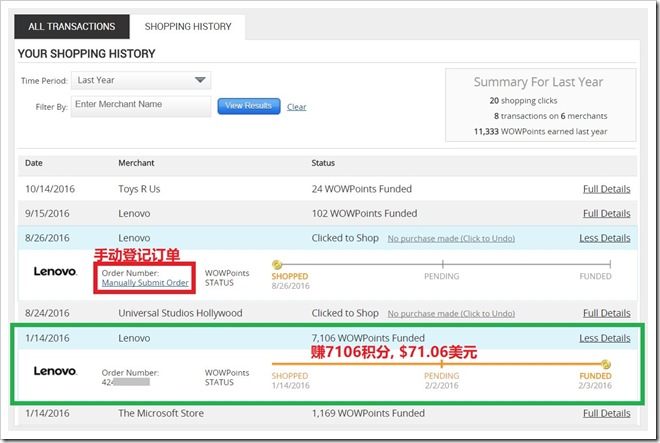Click the Status column header
Viewport: 660px width, 443px height.
[x=323, y=163]
